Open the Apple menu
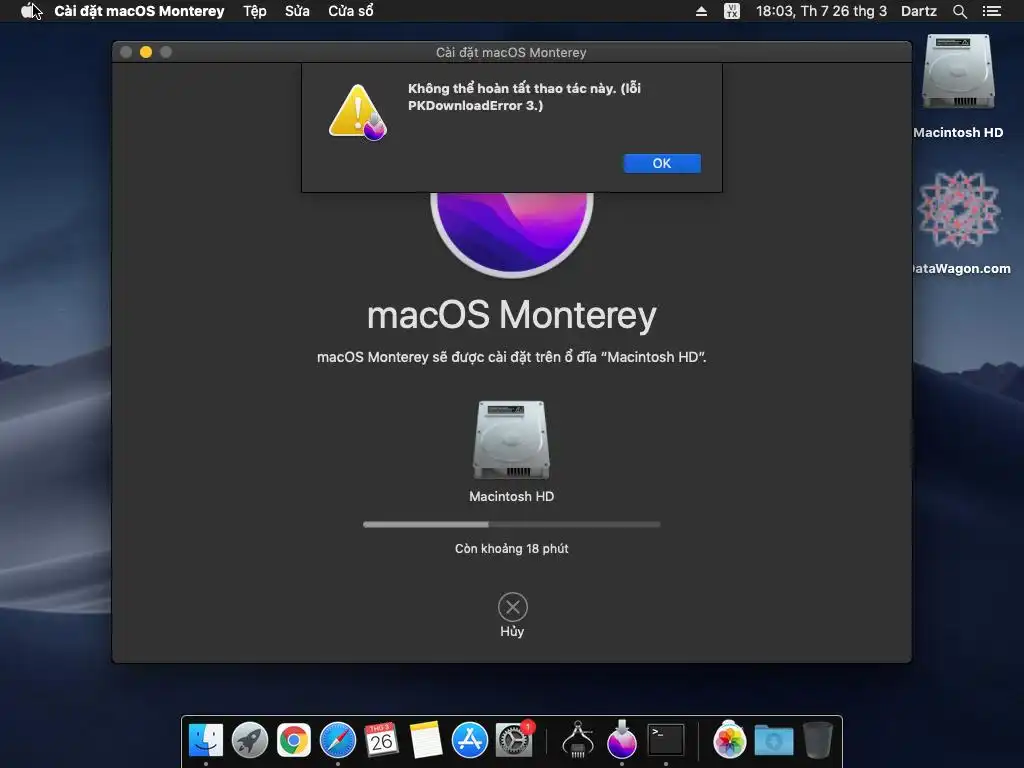This screenshot has height=768, width=1024. 29,11
